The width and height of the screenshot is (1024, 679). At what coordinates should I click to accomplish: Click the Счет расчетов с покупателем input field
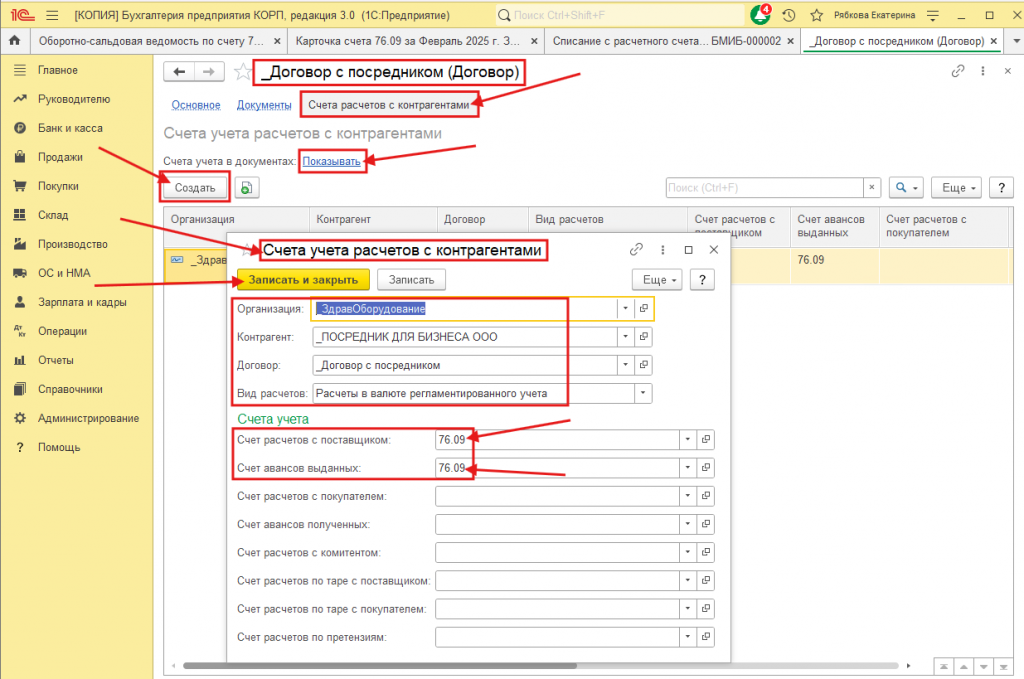point(557,496)
